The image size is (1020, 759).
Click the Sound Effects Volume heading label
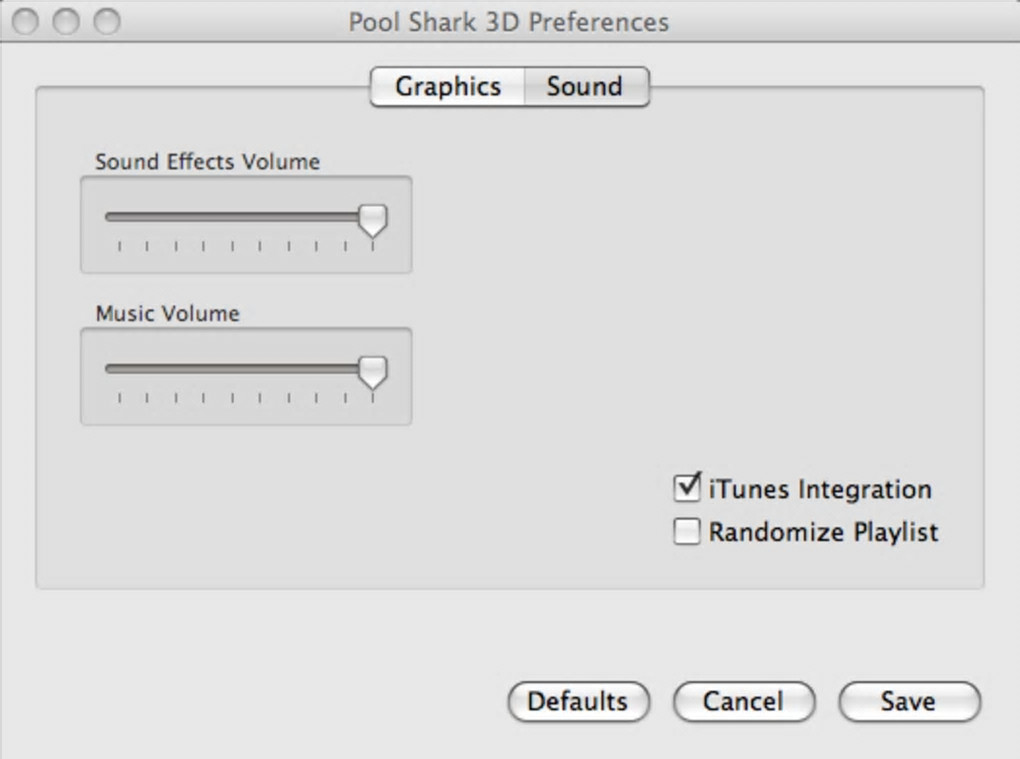[x=207, y=161]
